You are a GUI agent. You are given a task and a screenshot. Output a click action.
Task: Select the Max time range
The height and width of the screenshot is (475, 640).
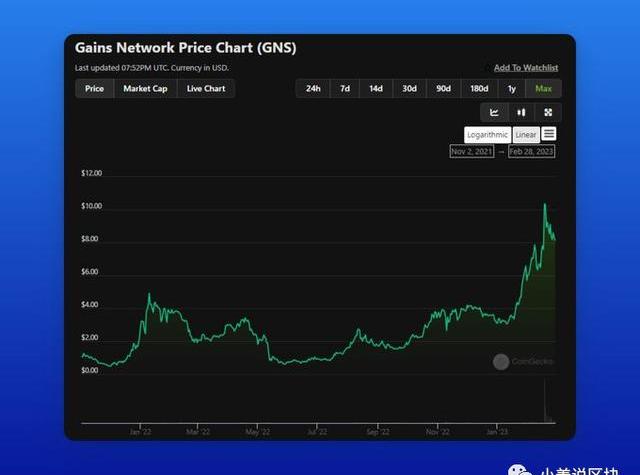pos(544,89)
